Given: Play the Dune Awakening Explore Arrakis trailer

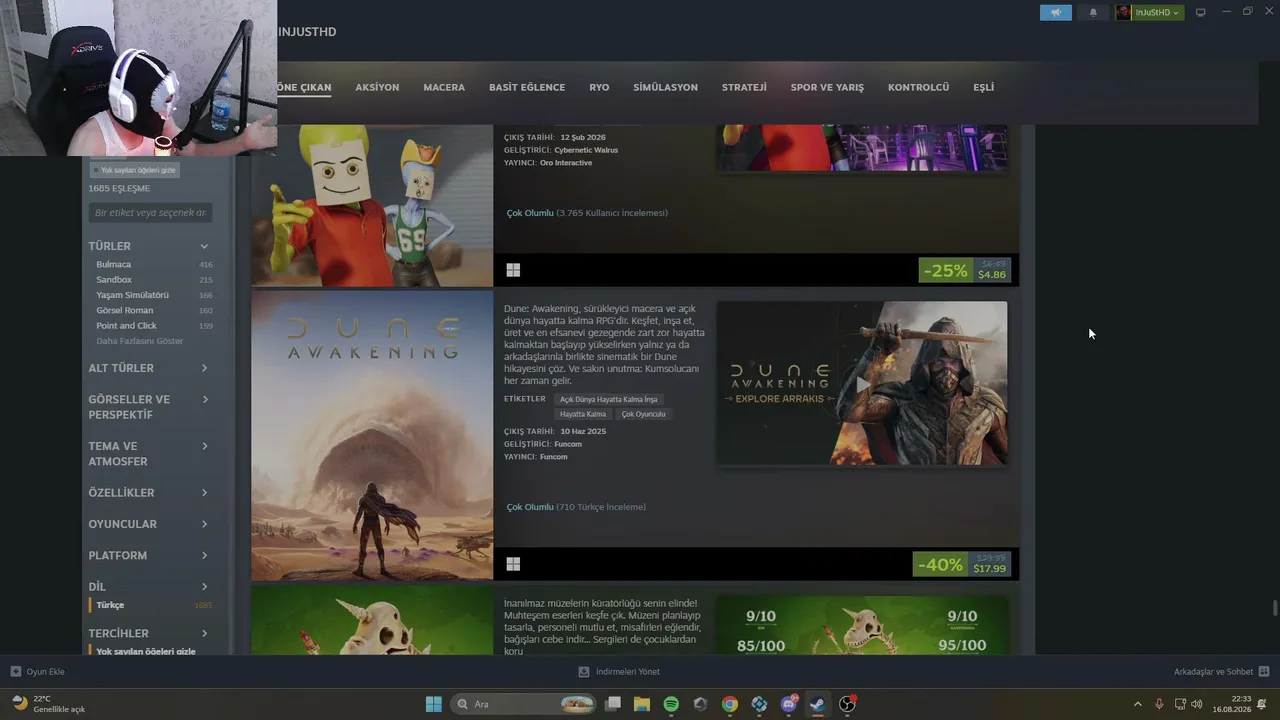Looking at the screenshot, I should tap(862, 383).
